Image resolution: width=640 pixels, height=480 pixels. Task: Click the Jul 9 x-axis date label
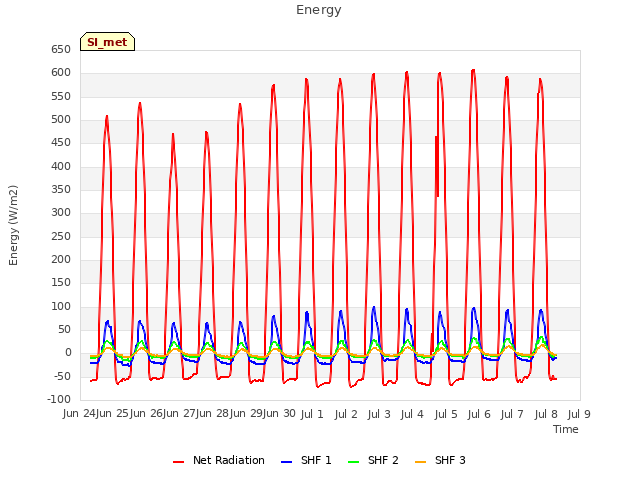579,415
